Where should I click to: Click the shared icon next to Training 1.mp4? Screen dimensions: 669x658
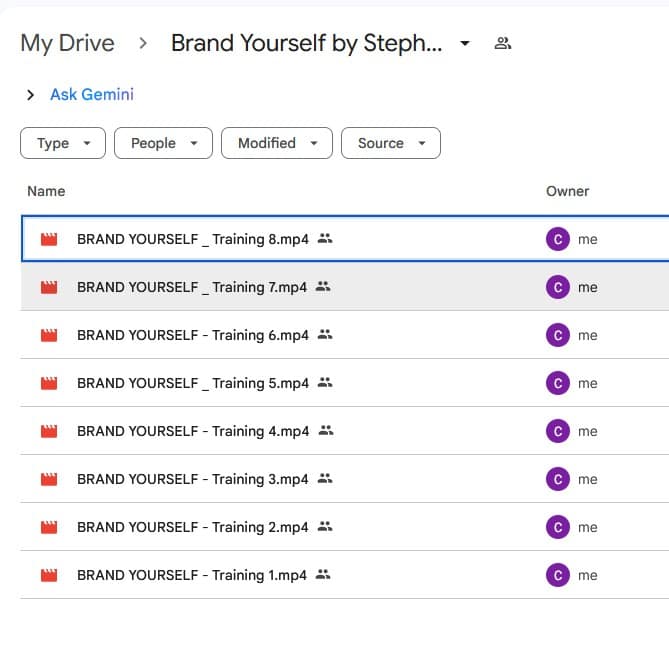322,575
